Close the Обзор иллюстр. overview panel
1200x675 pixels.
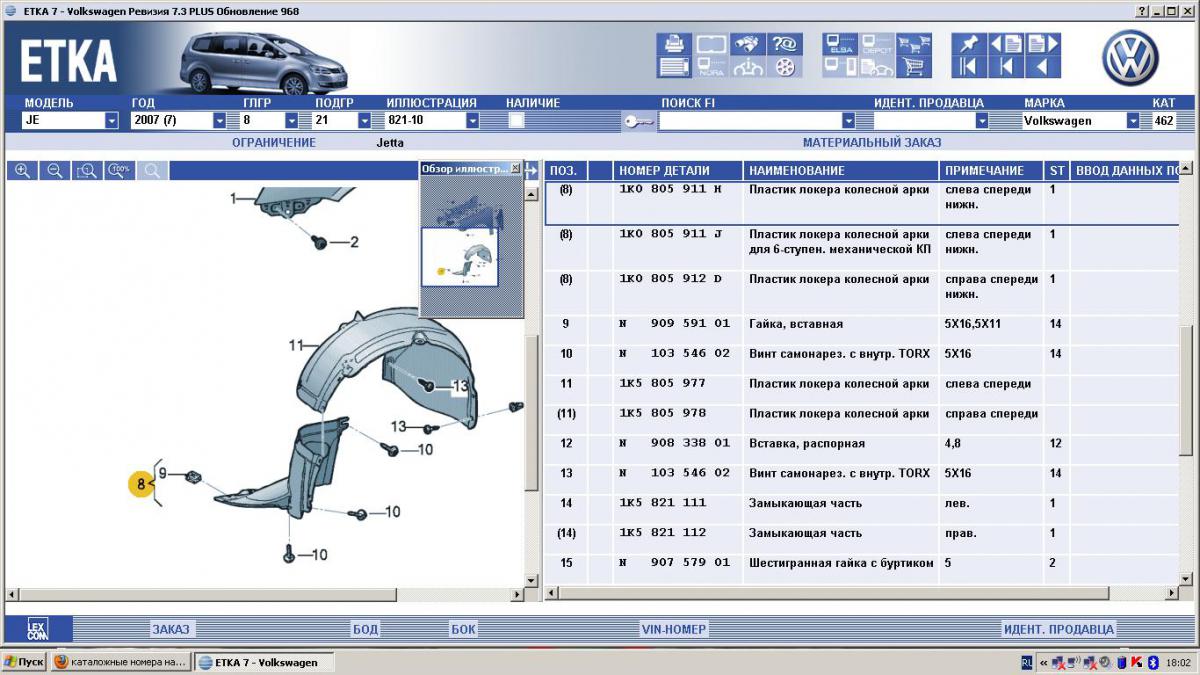coord(515,169)
